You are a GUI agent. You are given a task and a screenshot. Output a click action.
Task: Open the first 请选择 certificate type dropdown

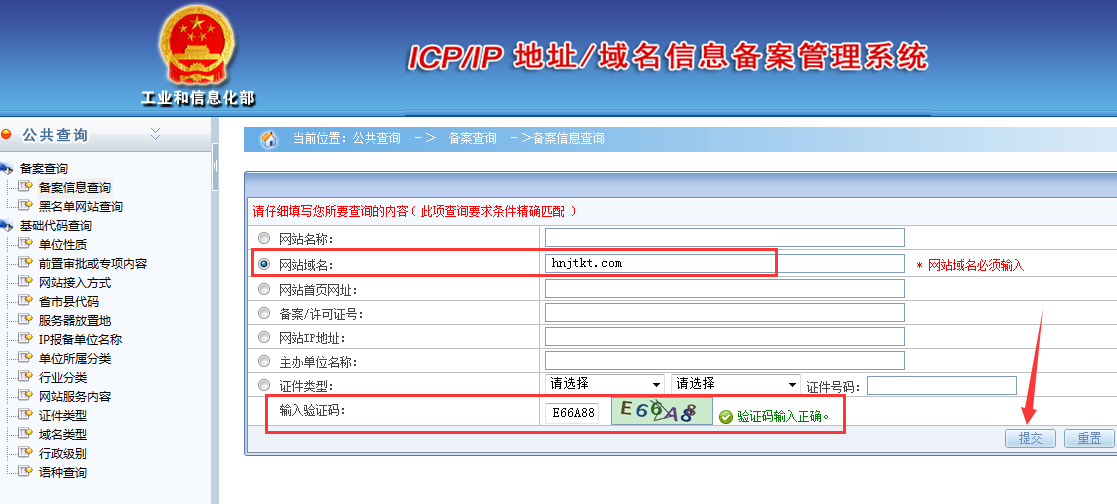604,384
